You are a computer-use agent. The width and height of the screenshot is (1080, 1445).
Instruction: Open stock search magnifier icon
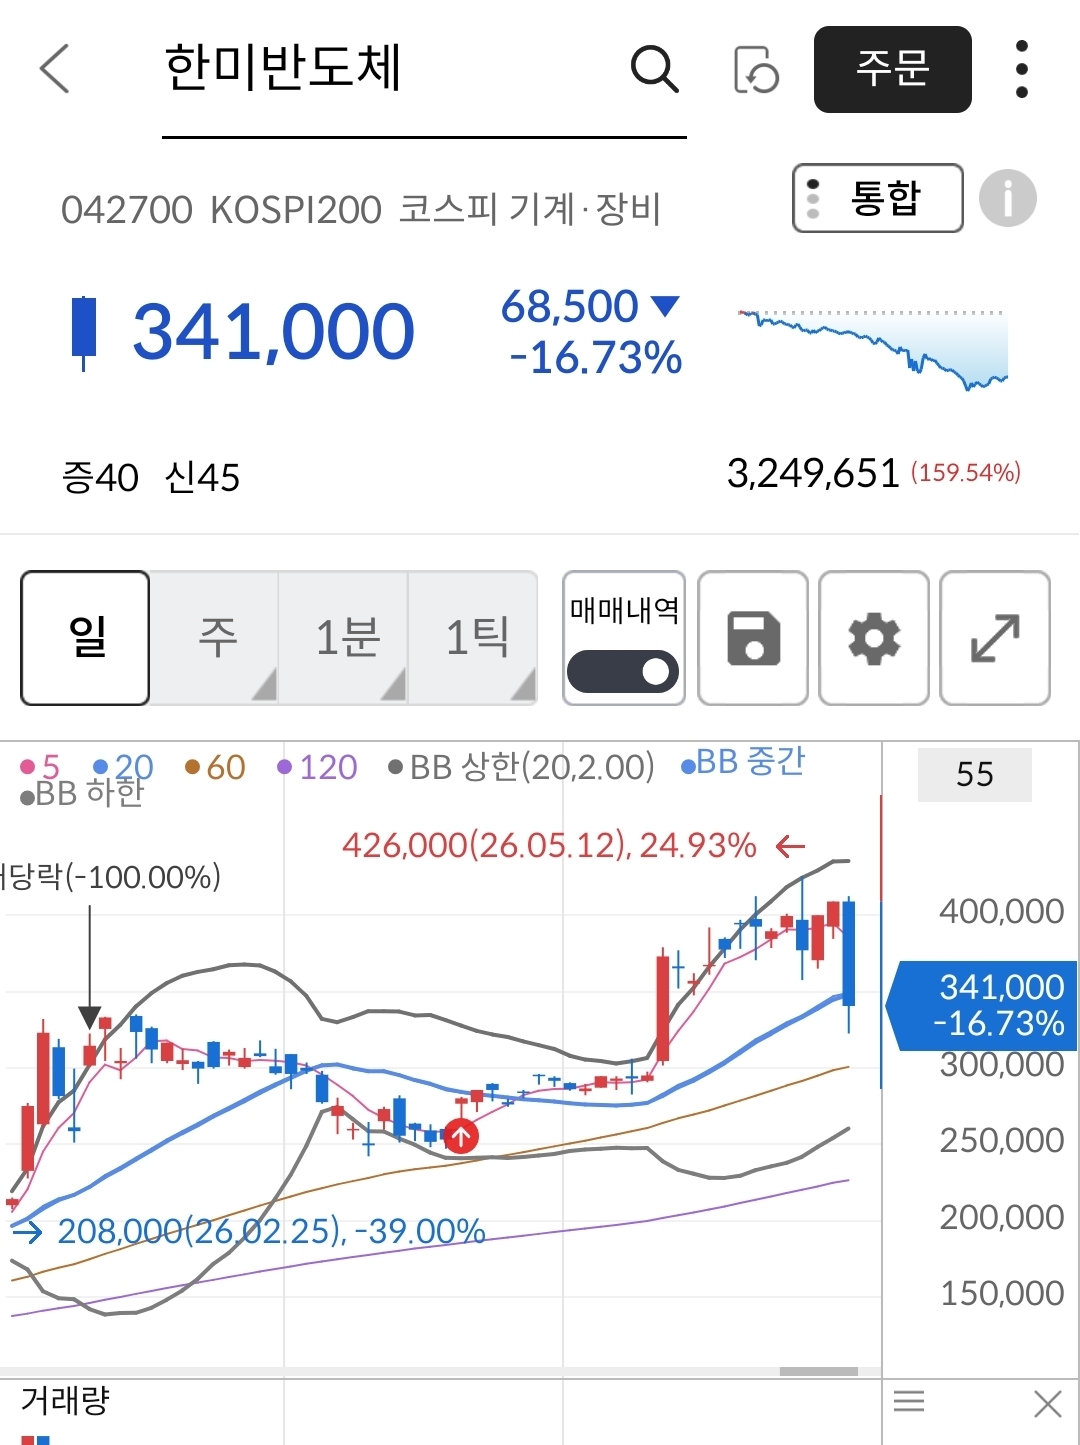tap(655, 69)
